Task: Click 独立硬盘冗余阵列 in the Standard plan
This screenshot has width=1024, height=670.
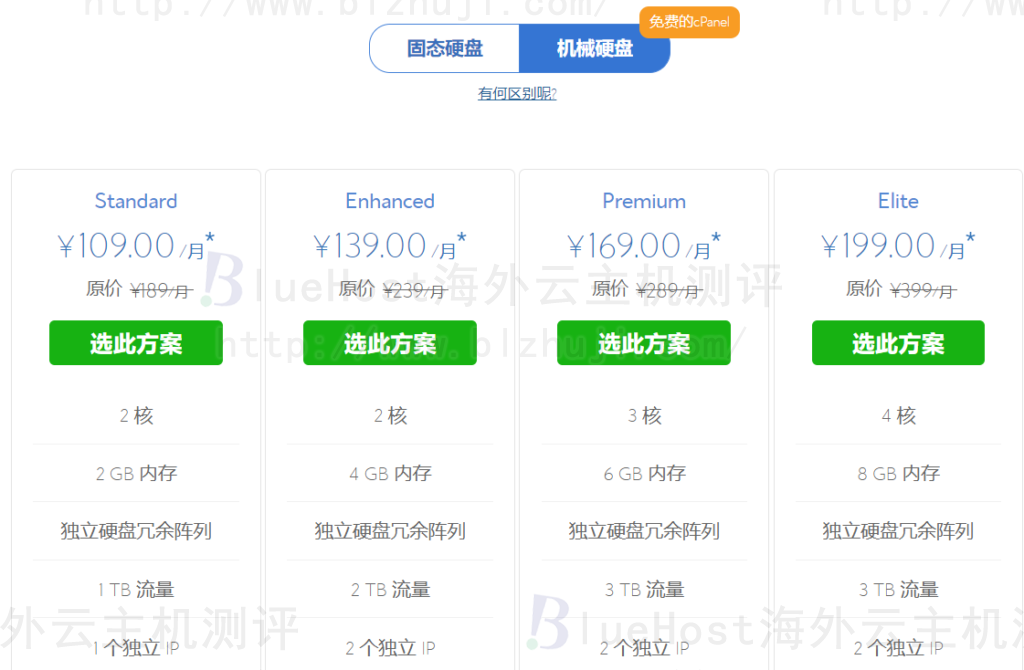Action: 136,531
